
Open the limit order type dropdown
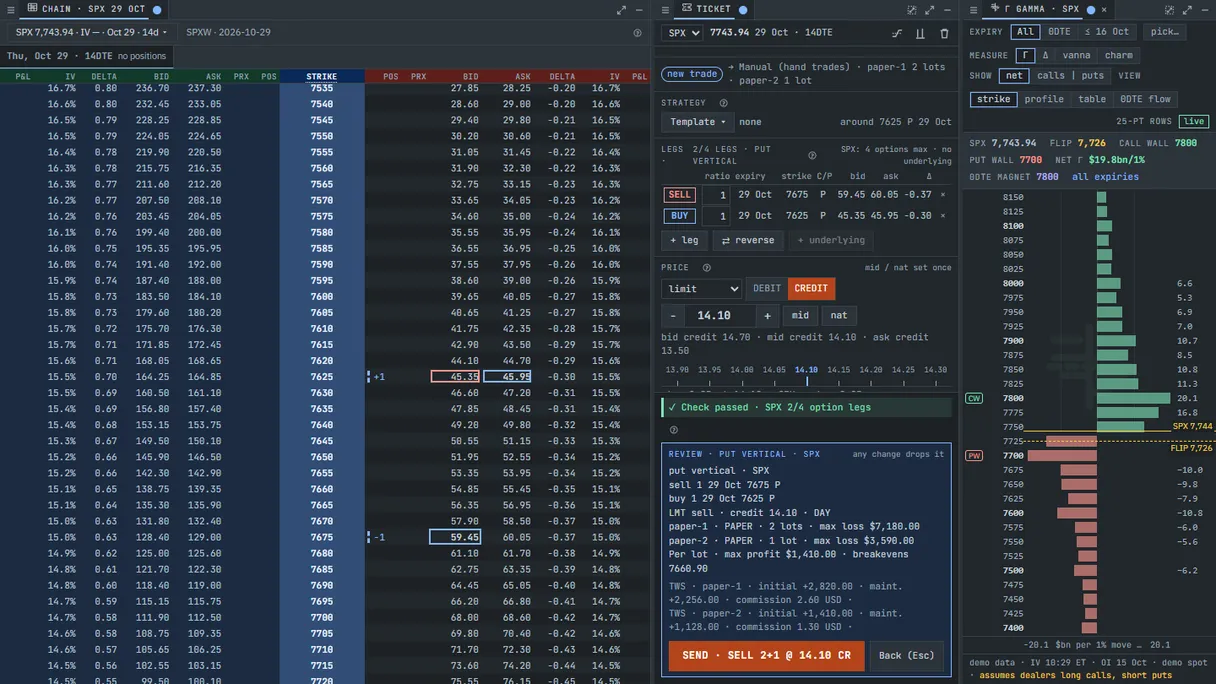[701, 289]
